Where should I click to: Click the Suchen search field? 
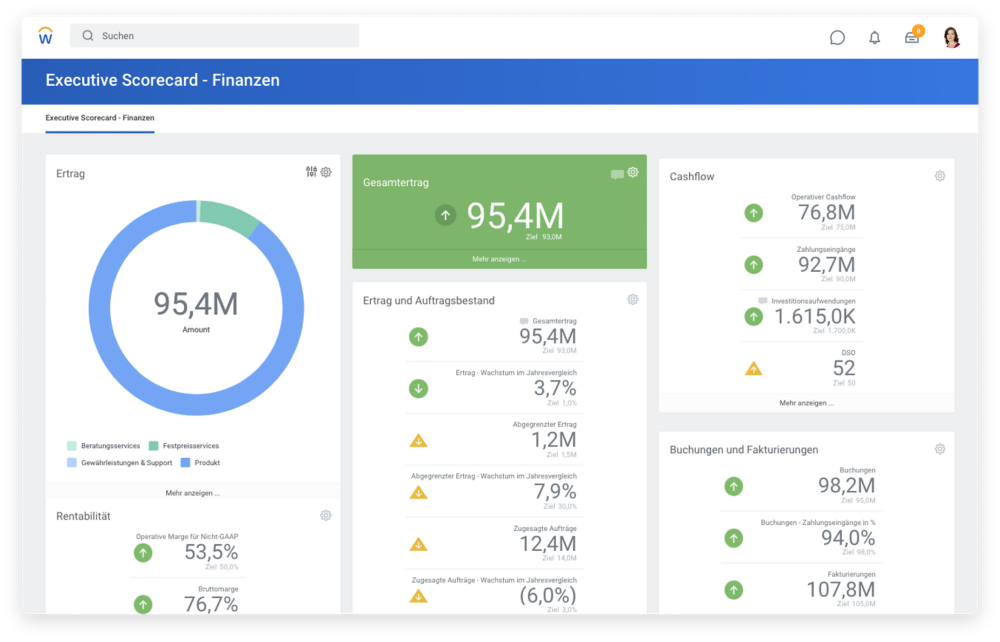coord(214,36)
